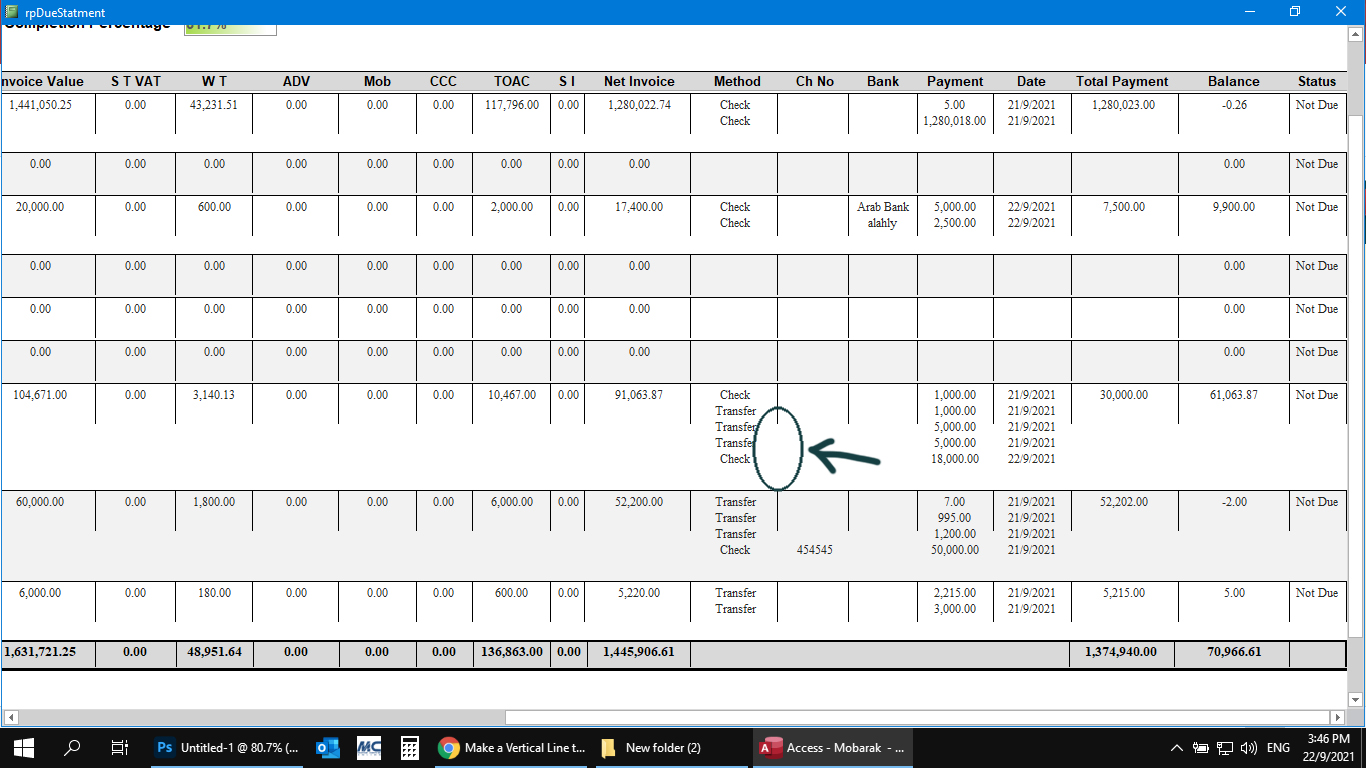
Task: Select payment amount 50,000.00
Action: click(955, 550)
